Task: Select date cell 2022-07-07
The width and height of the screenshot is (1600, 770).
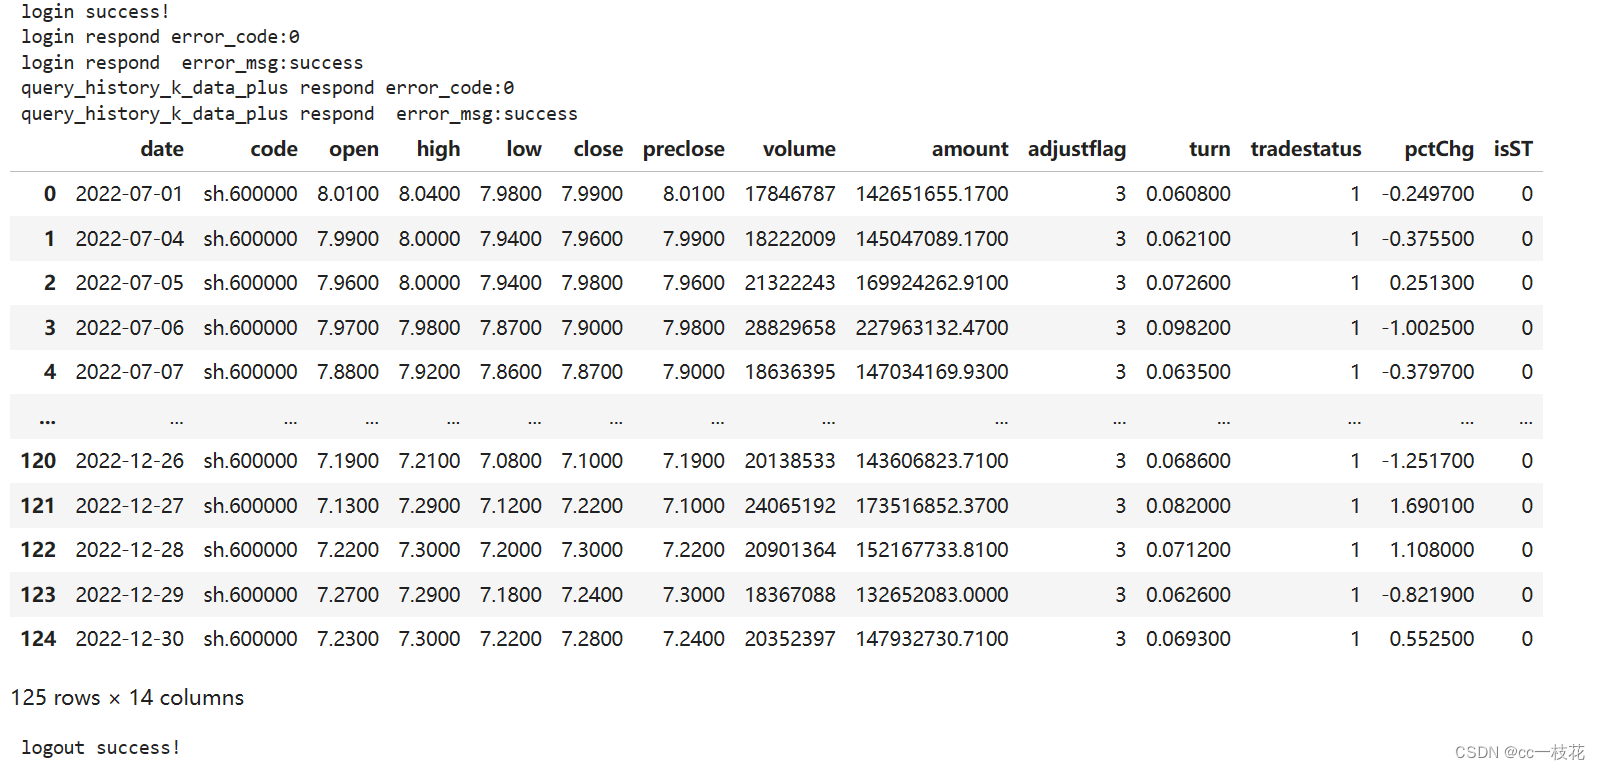Action: pyautogui.click(x=130, y=372)
